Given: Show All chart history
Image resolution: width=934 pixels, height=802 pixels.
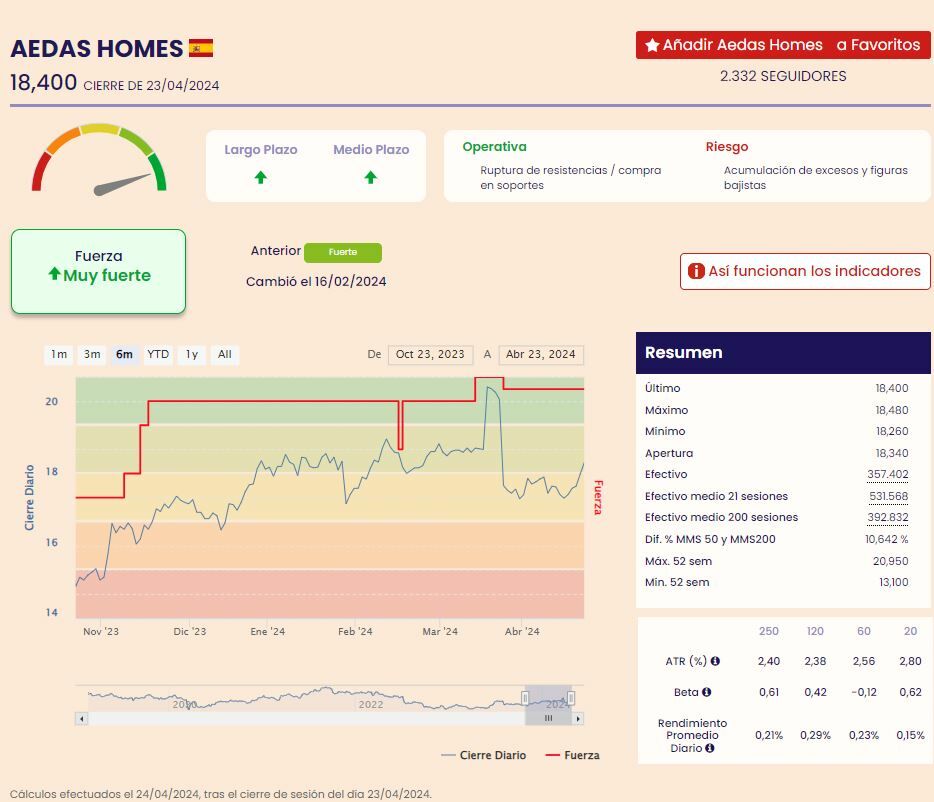Looking at the screenshot, I should pos(225,355).
